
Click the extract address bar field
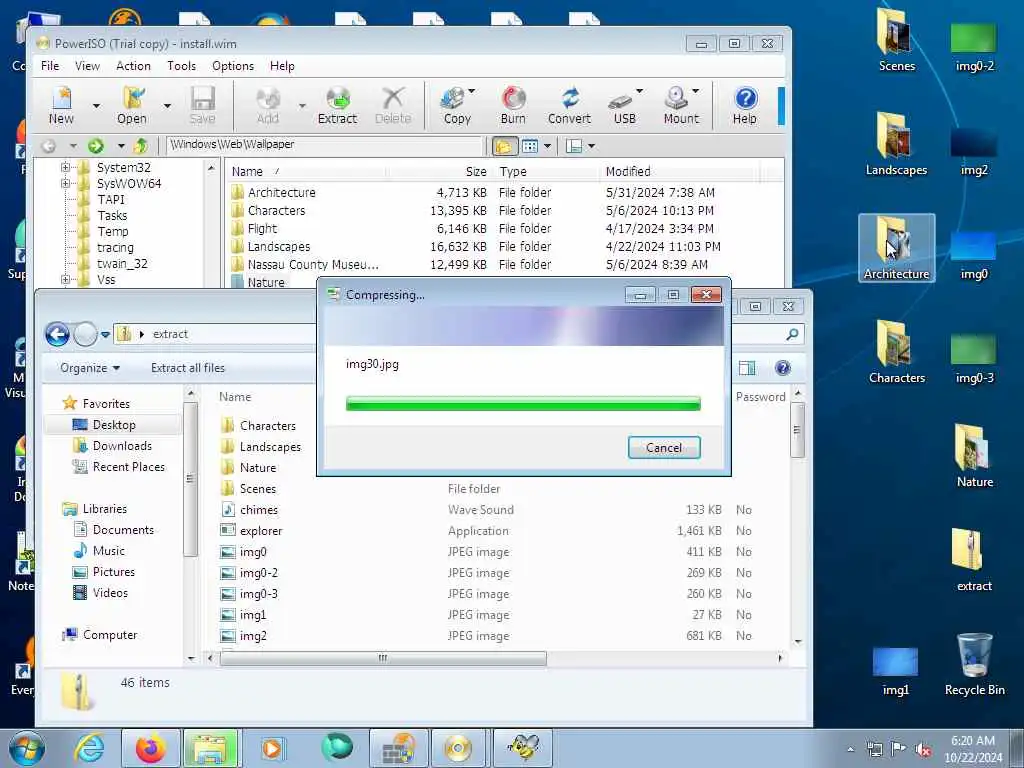point(216,334)
